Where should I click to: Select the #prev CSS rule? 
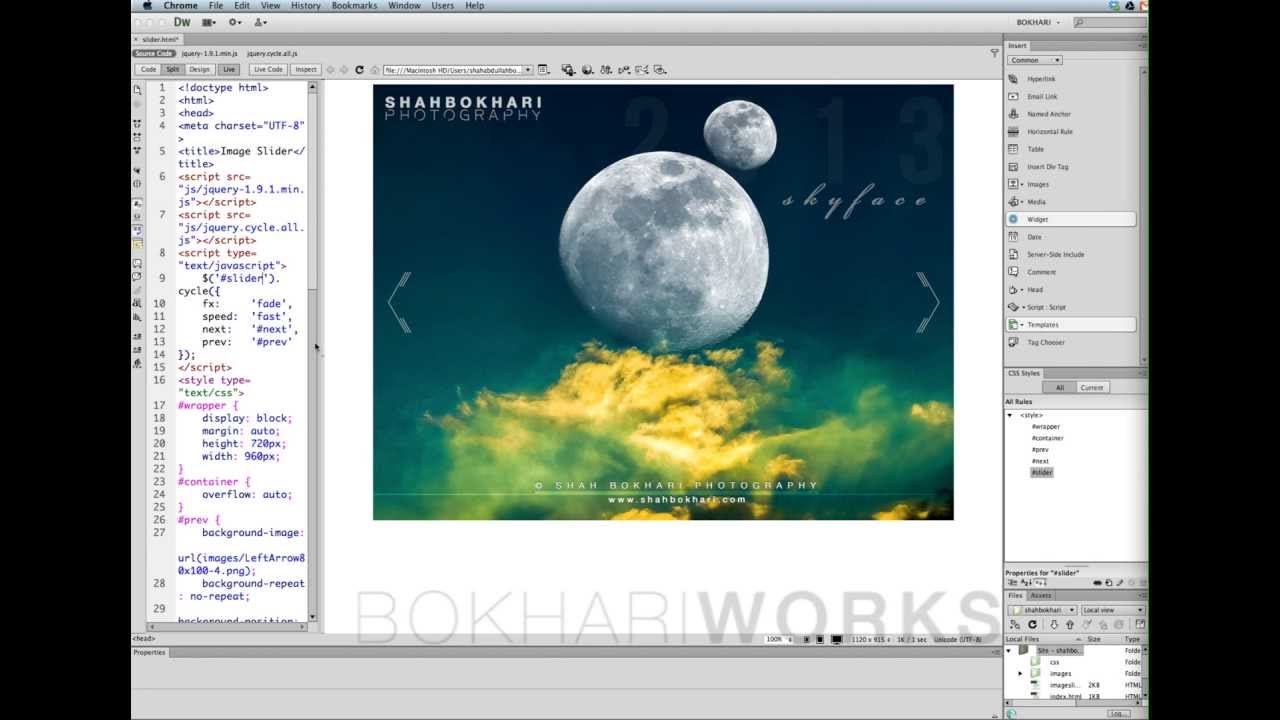pos(1040,450)
